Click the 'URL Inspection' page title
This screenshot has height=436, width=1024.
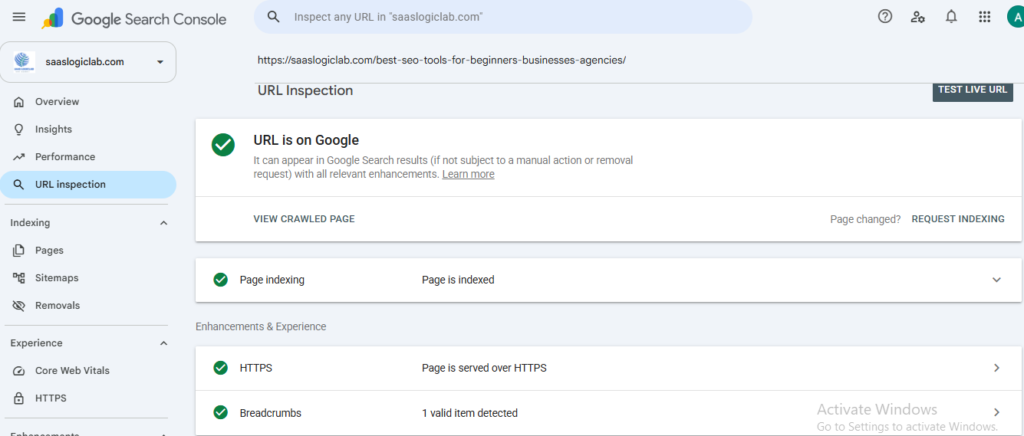pos(306,91)
